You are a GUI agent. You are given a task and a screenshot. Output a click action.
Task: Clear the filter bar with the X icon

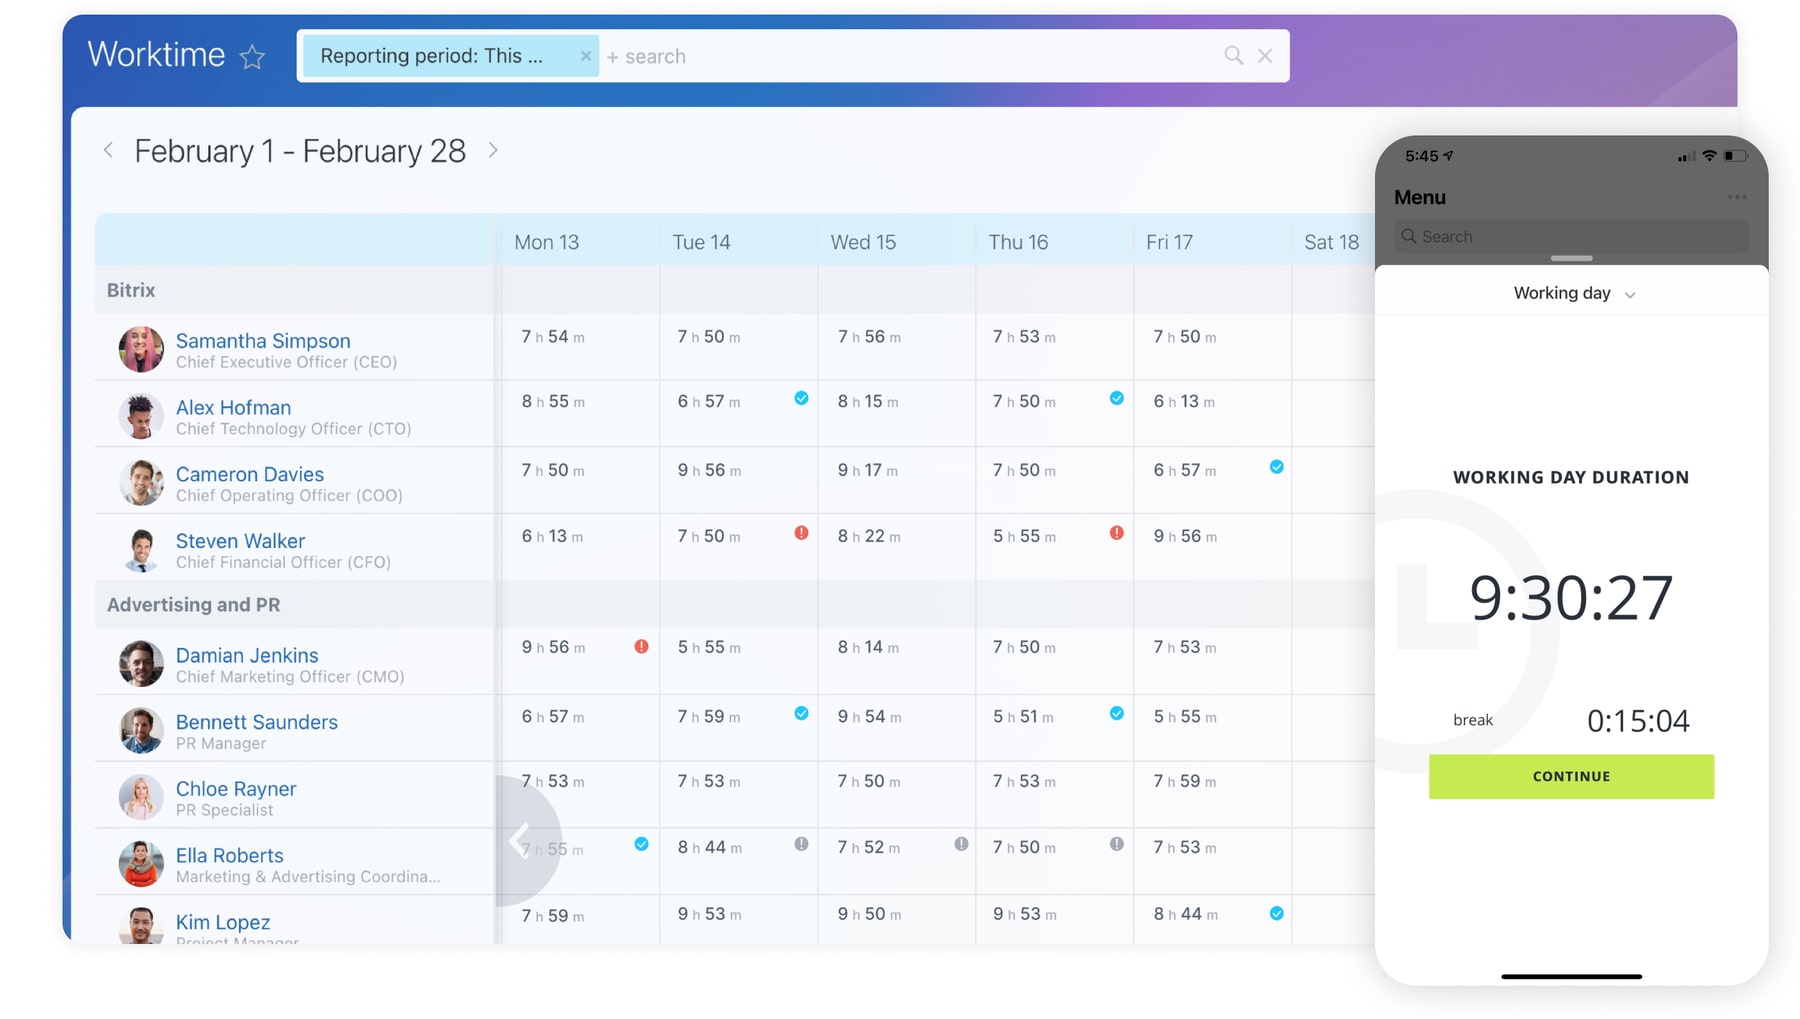point(1265,56)
